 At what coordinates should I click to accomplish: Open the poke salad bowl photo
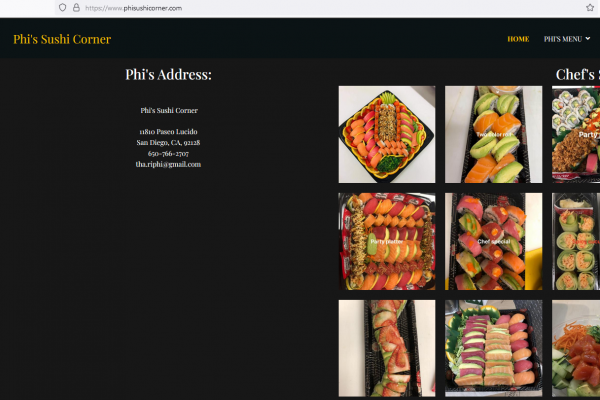coord(576,348)
